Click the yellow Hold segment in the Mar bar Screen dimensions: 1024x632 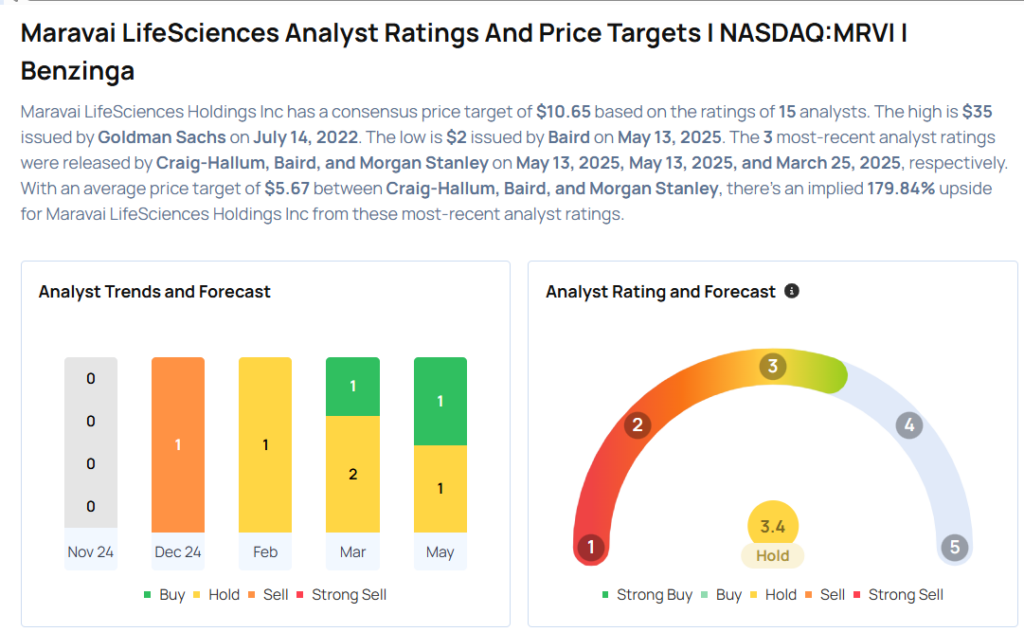click(353, 474)
